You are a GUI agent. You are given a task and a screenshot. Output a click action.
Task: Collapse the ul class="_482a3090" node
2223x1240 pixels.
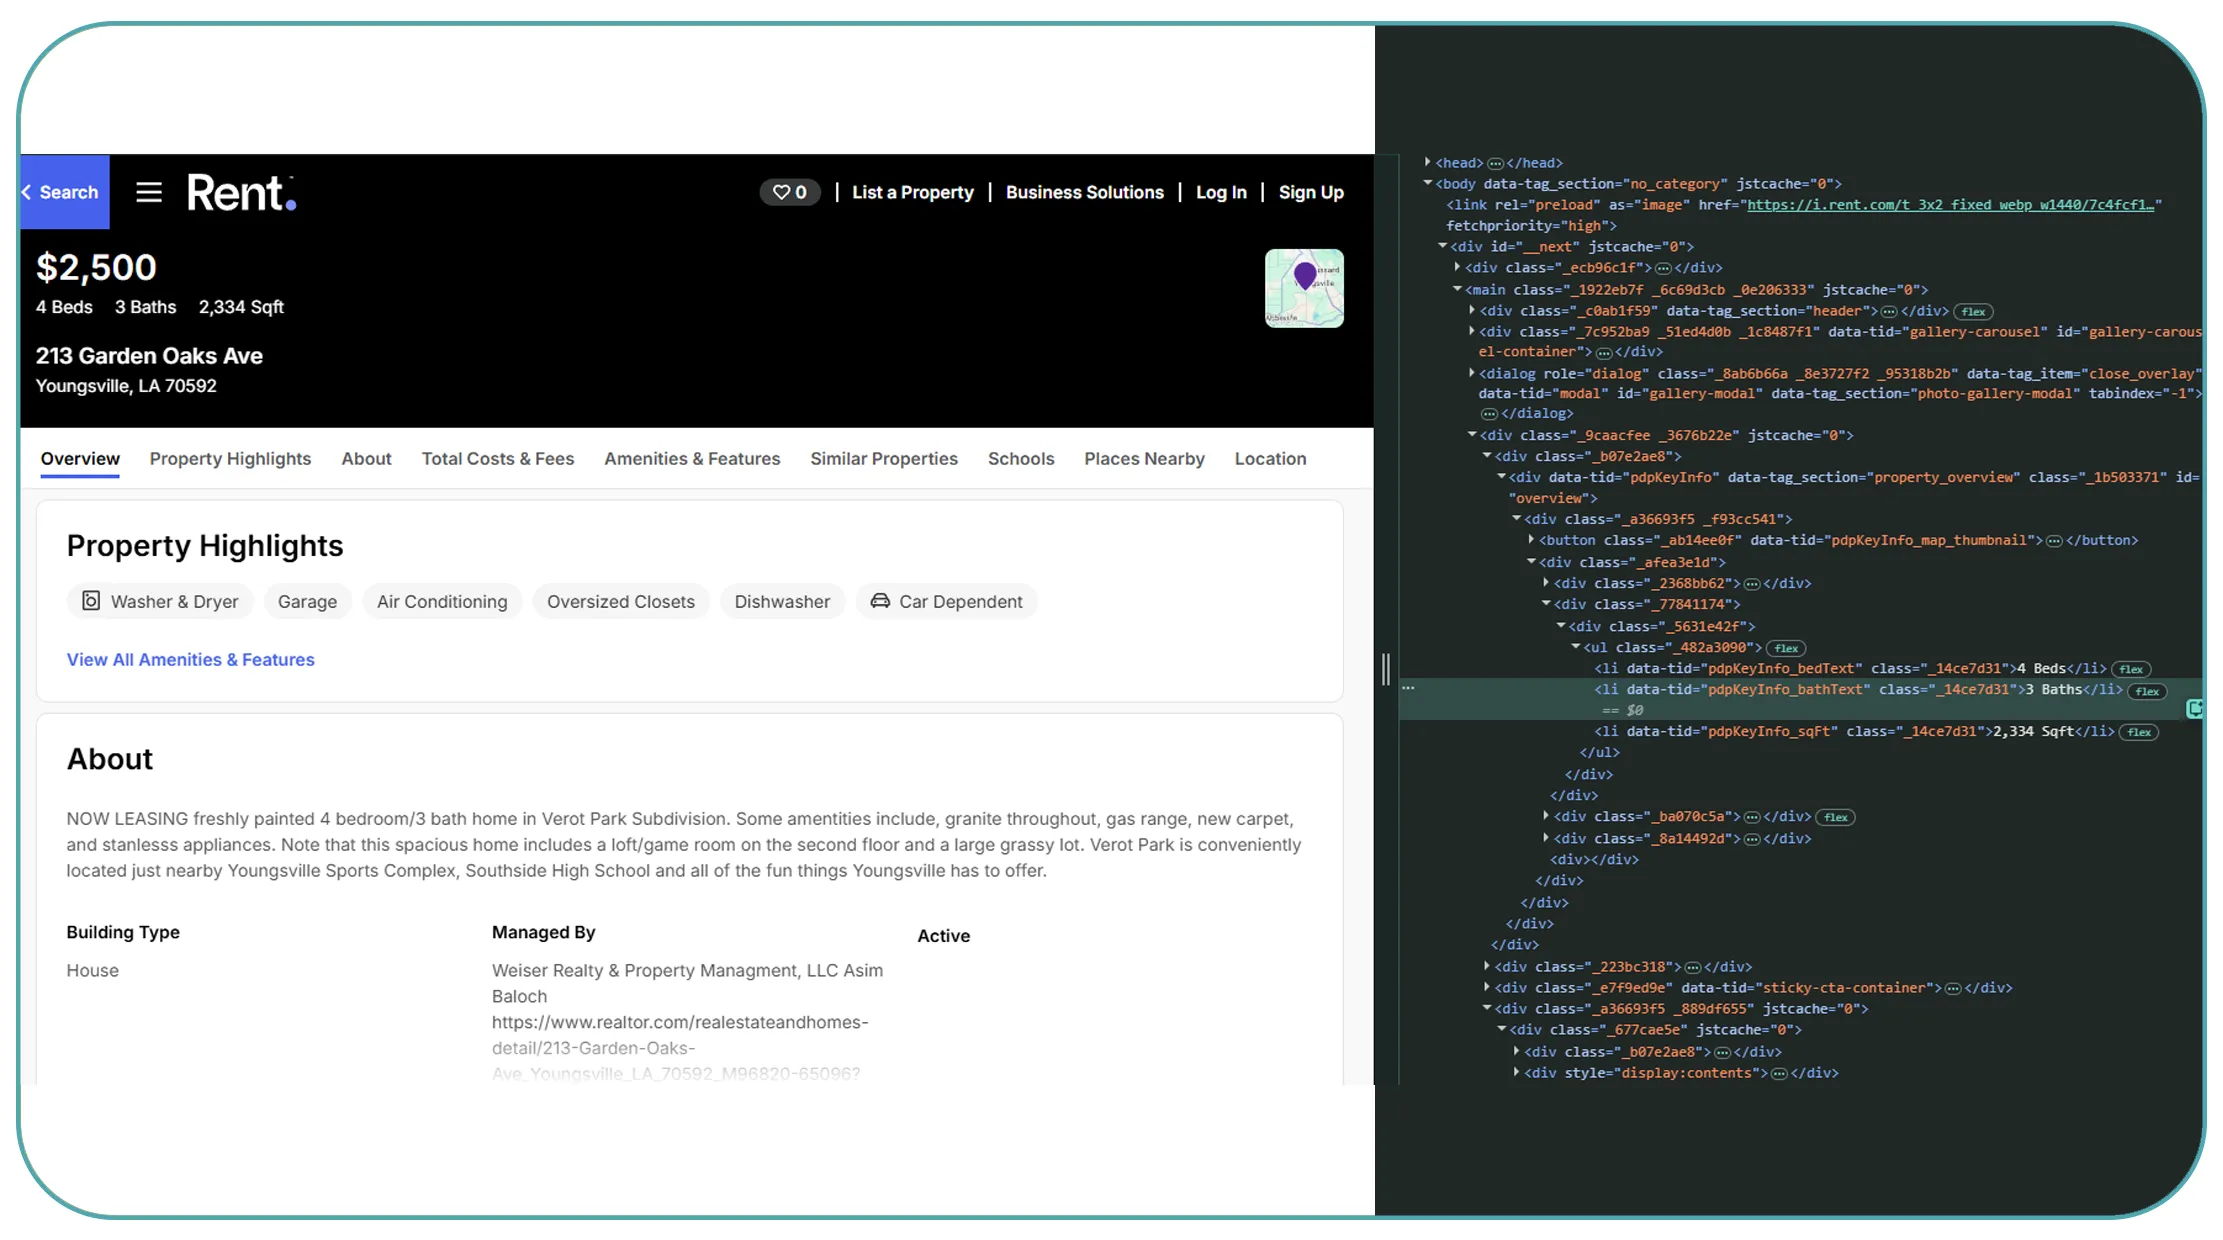(1576, 647)
